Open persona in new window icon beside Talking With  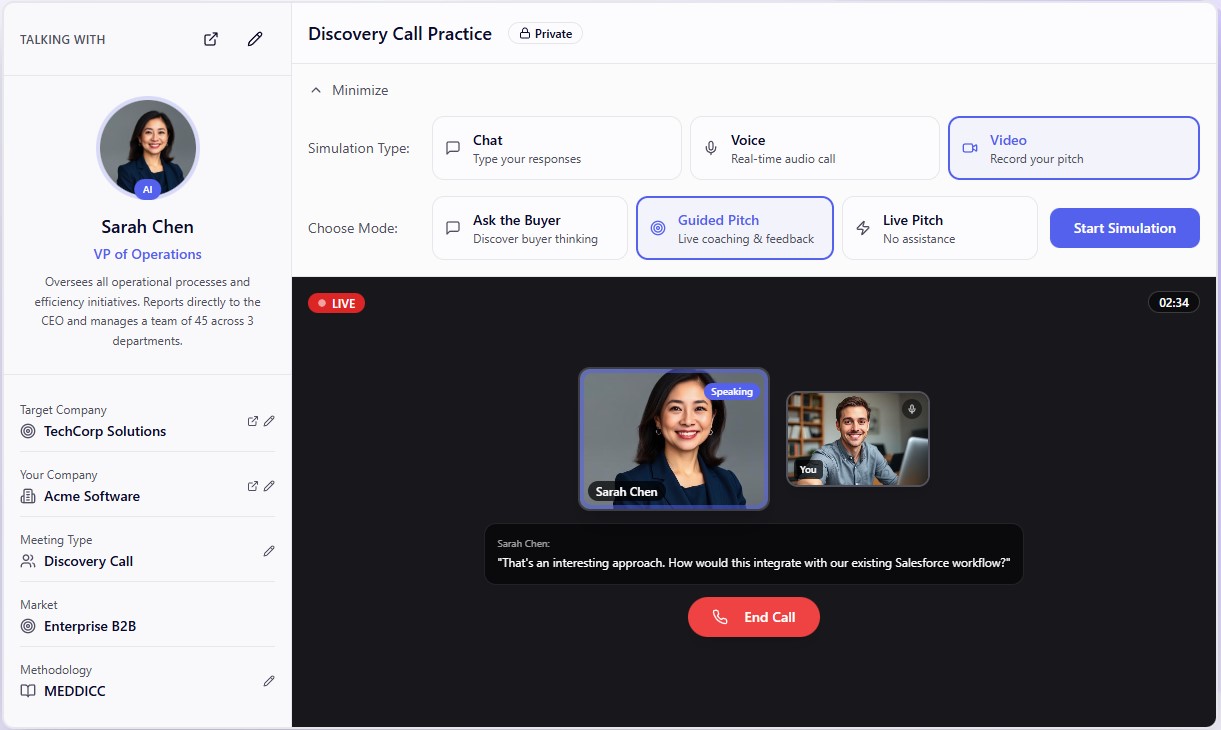(x=211, y=39)
